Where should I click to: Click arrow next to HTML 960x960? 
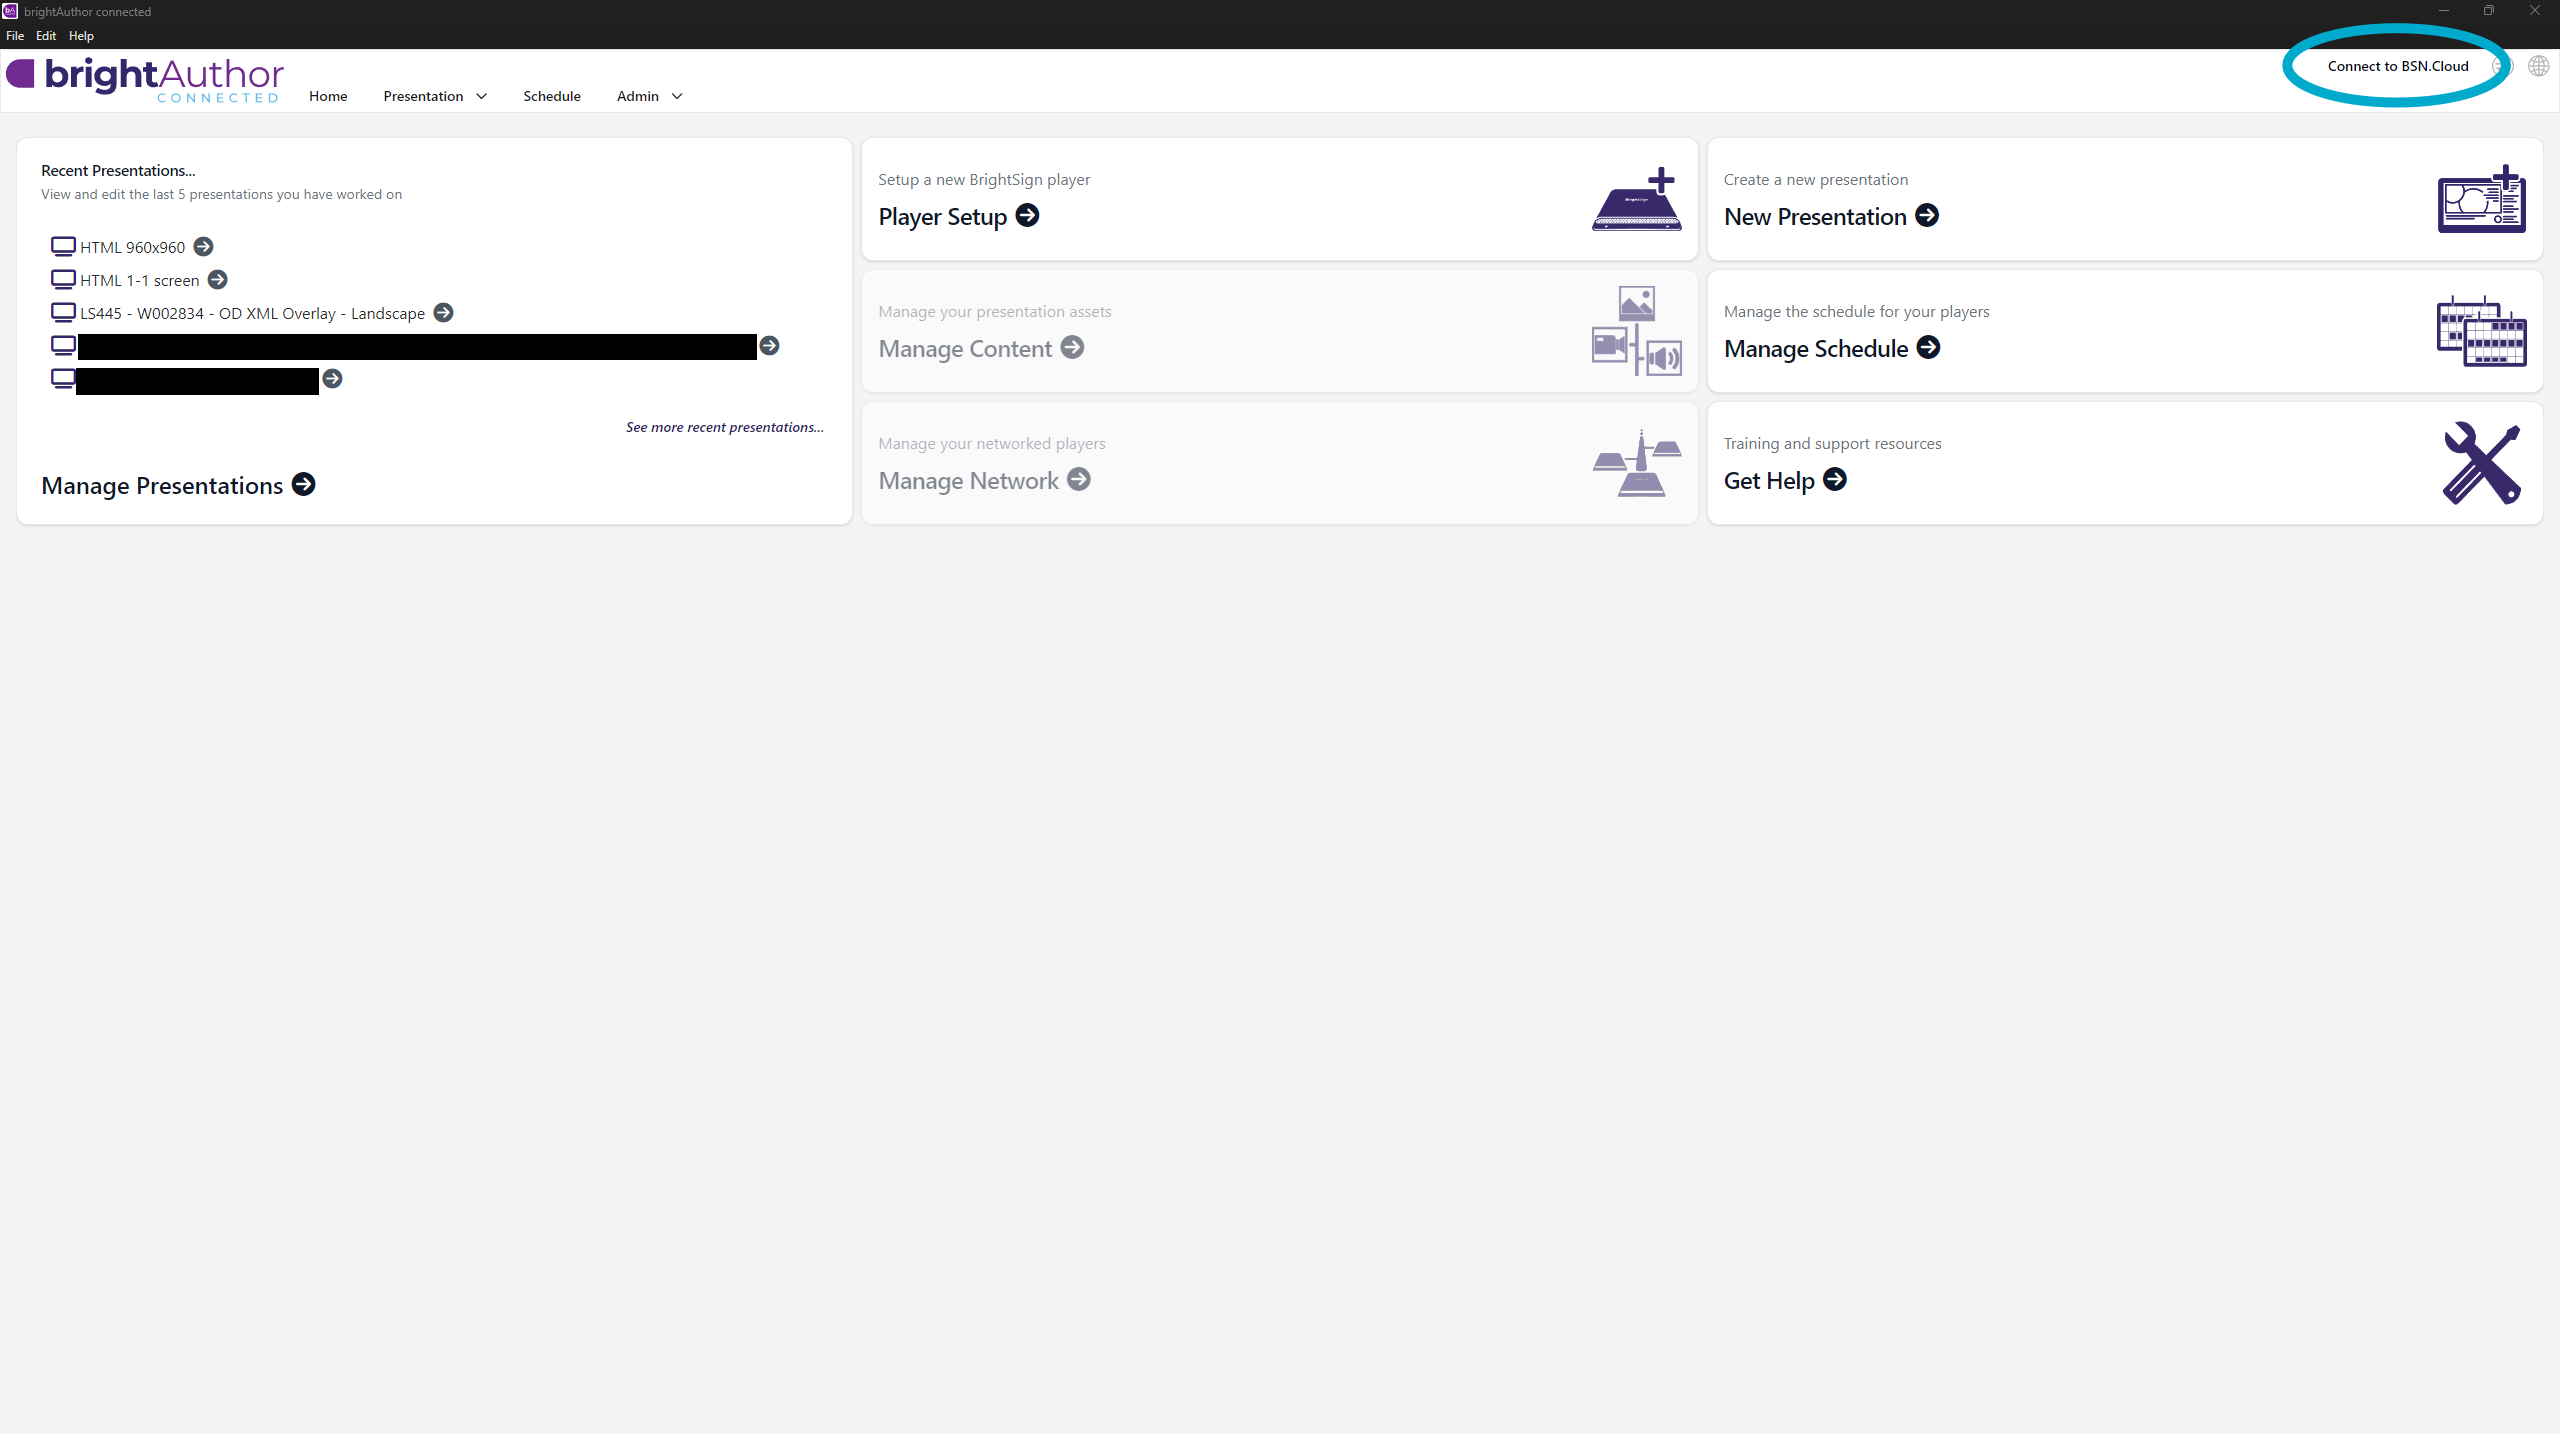pyautogui.click(x=203, y=247)
